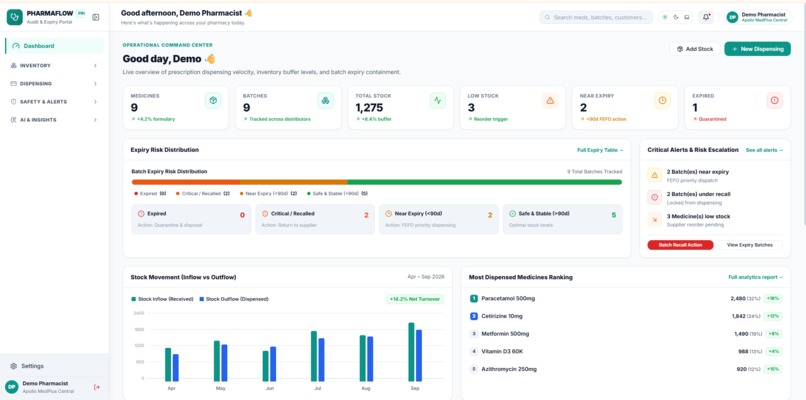
Task: Switch to light theme mode
Action: click(x=665, y=17)
